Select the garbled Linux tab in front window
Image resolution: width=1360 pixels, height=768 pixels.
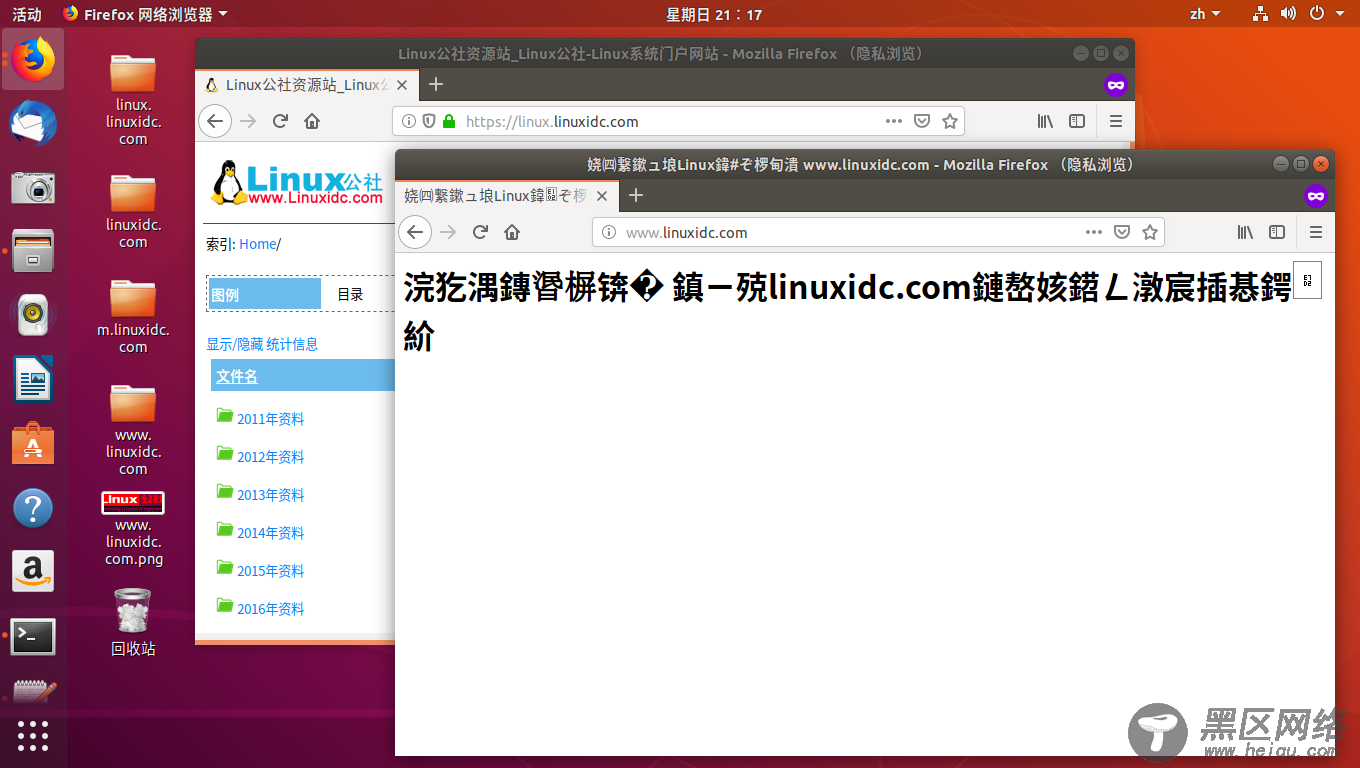(507, 196)
